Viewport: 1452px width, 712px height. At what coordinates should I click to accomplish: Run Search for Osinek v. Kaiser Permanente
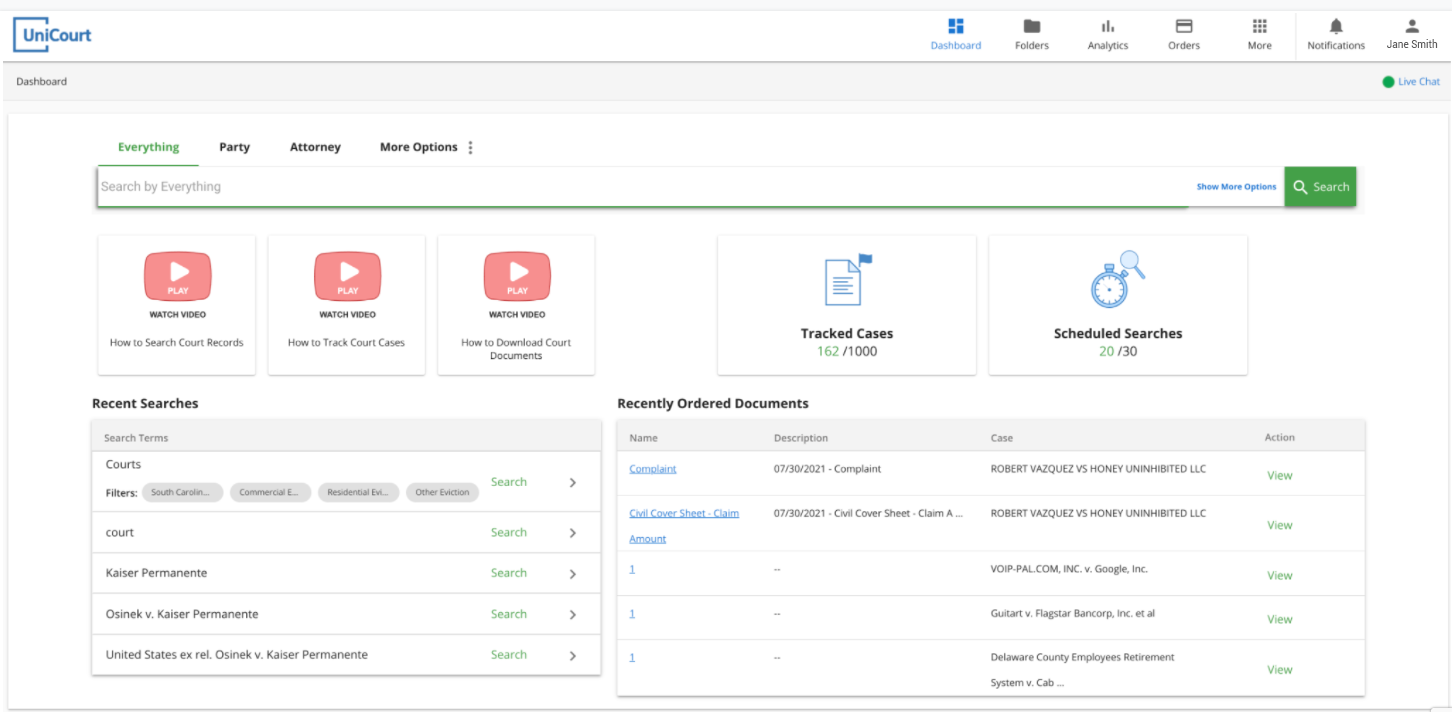tap(509, 614)
